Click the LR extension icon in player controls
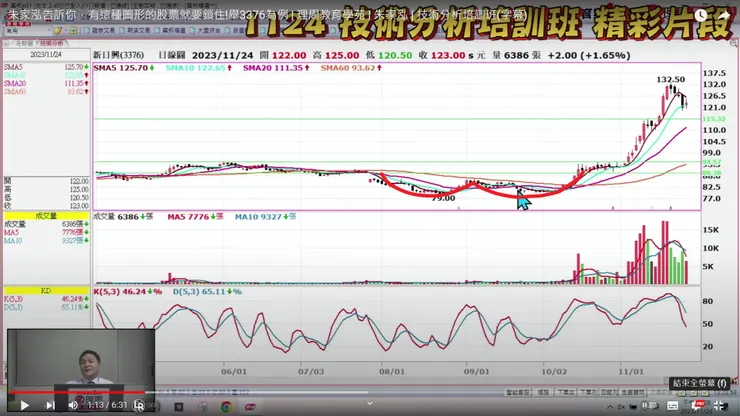The height and width of the screenshot is (416, 740). 138,405
